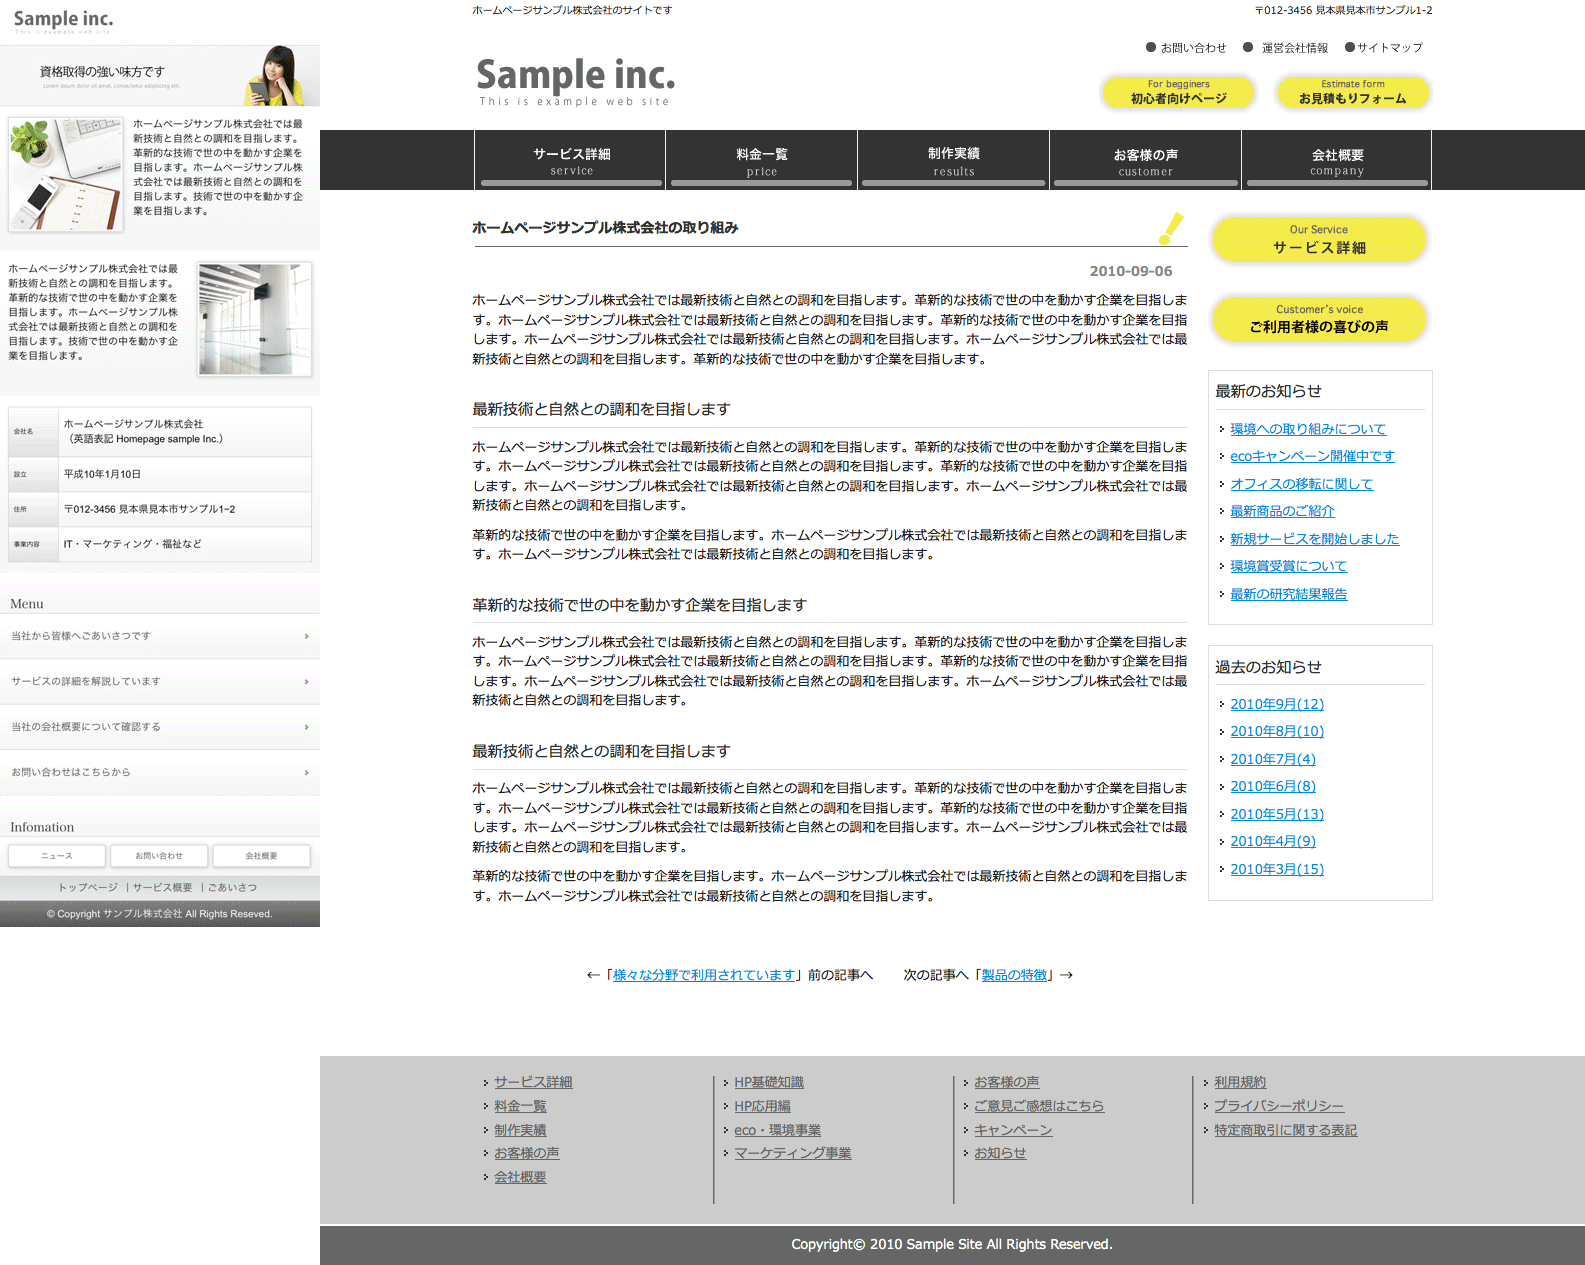
Task: Expand 当社から皆様へごあいさつです menu item
Action: [160, 636]
